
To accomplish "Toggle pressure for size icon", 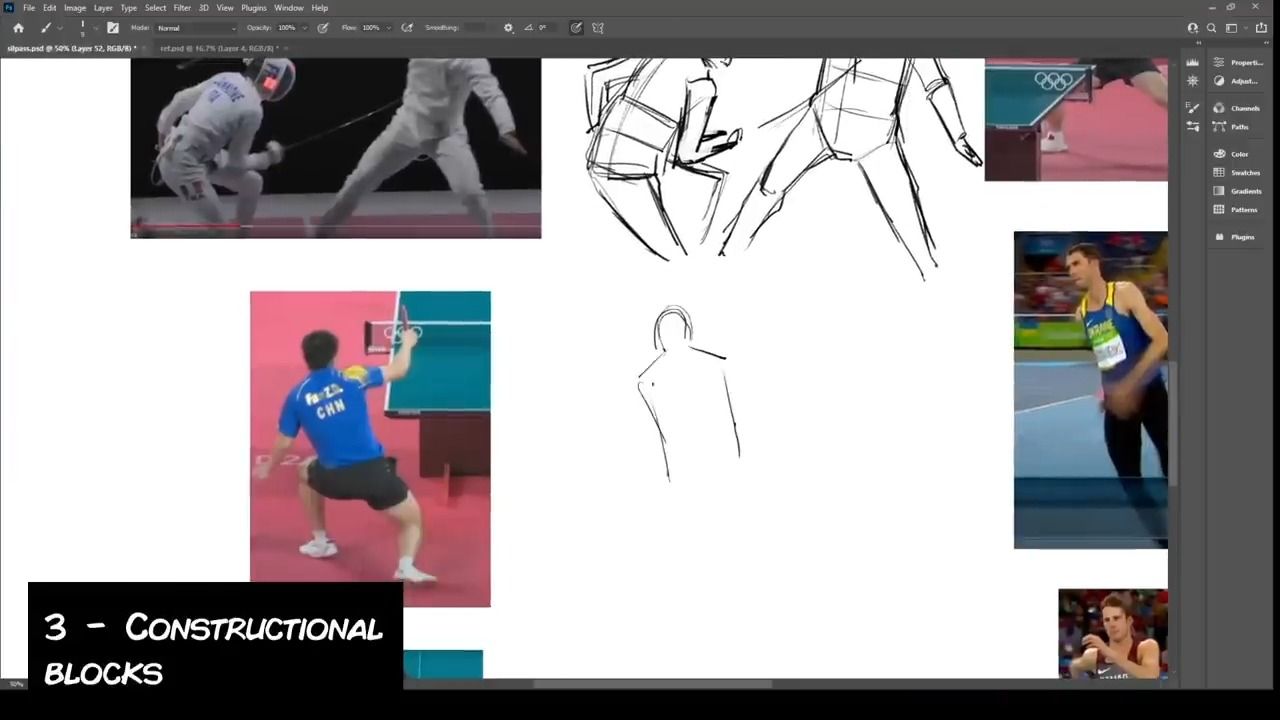I will pyautogui.click(x=576, y=28).
